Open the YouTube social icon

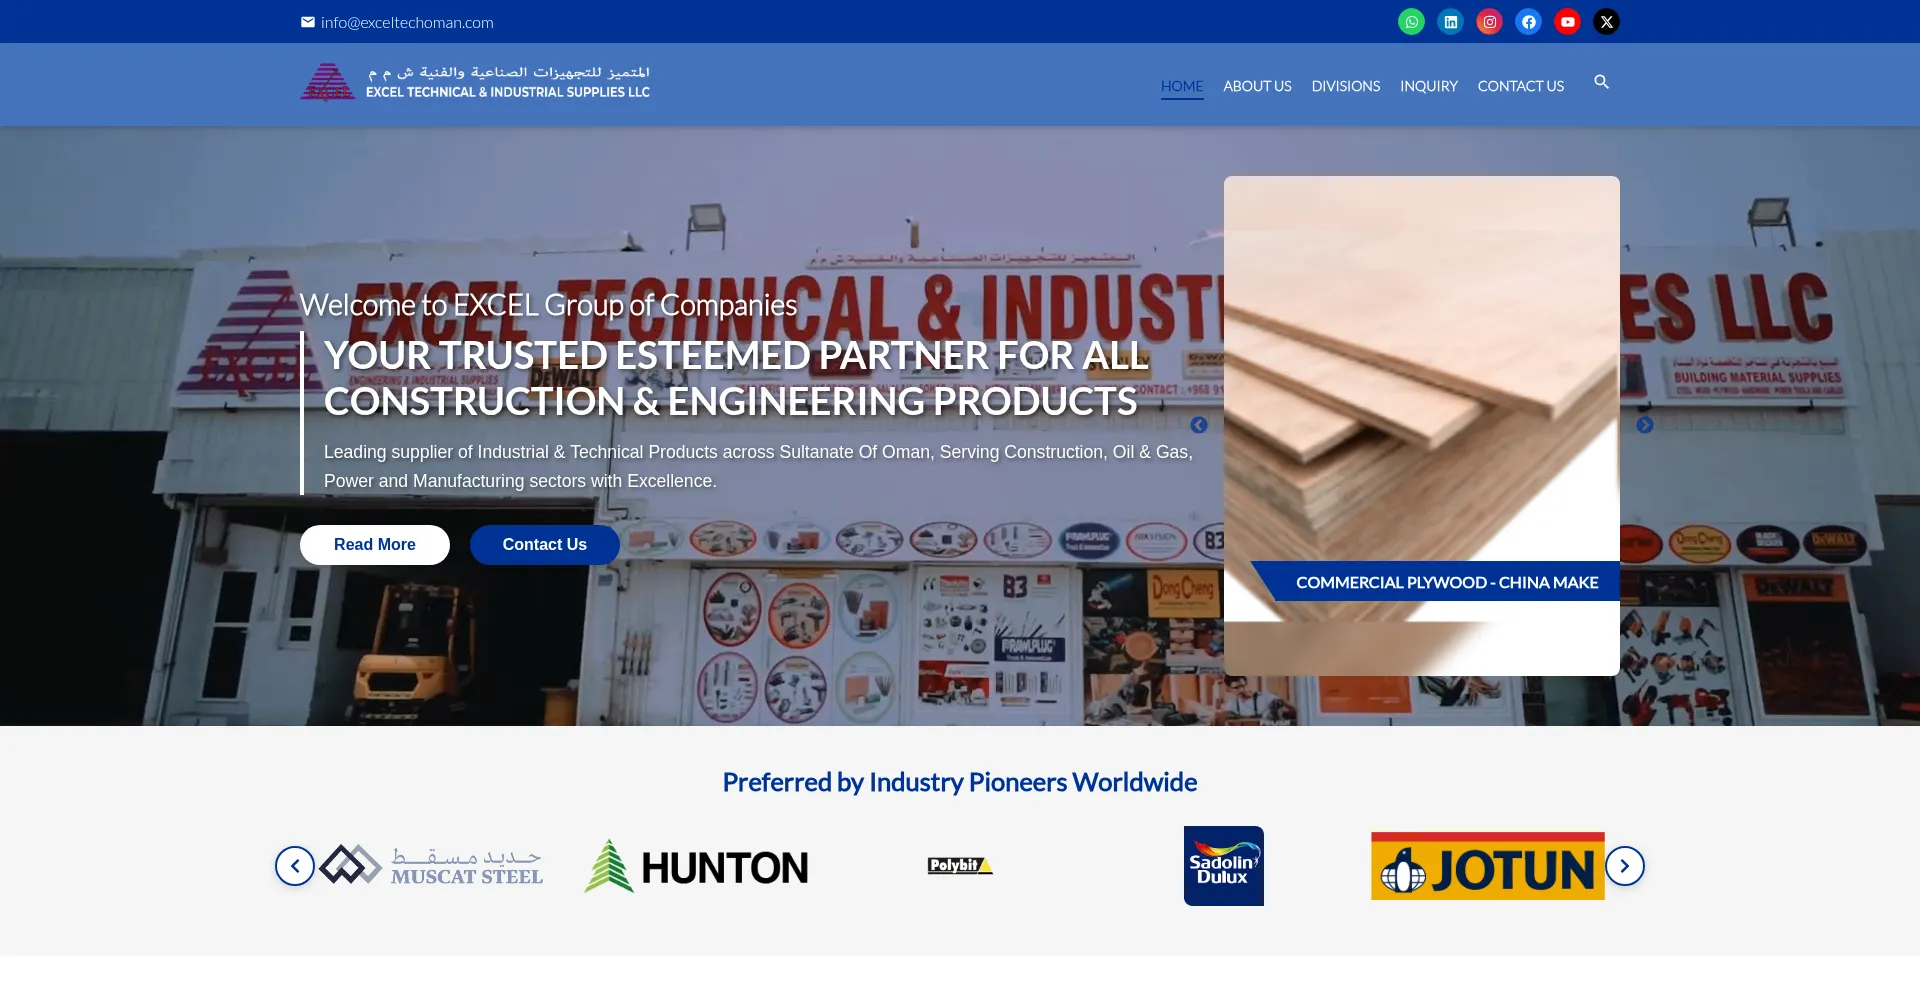[x=1567, y=22]
